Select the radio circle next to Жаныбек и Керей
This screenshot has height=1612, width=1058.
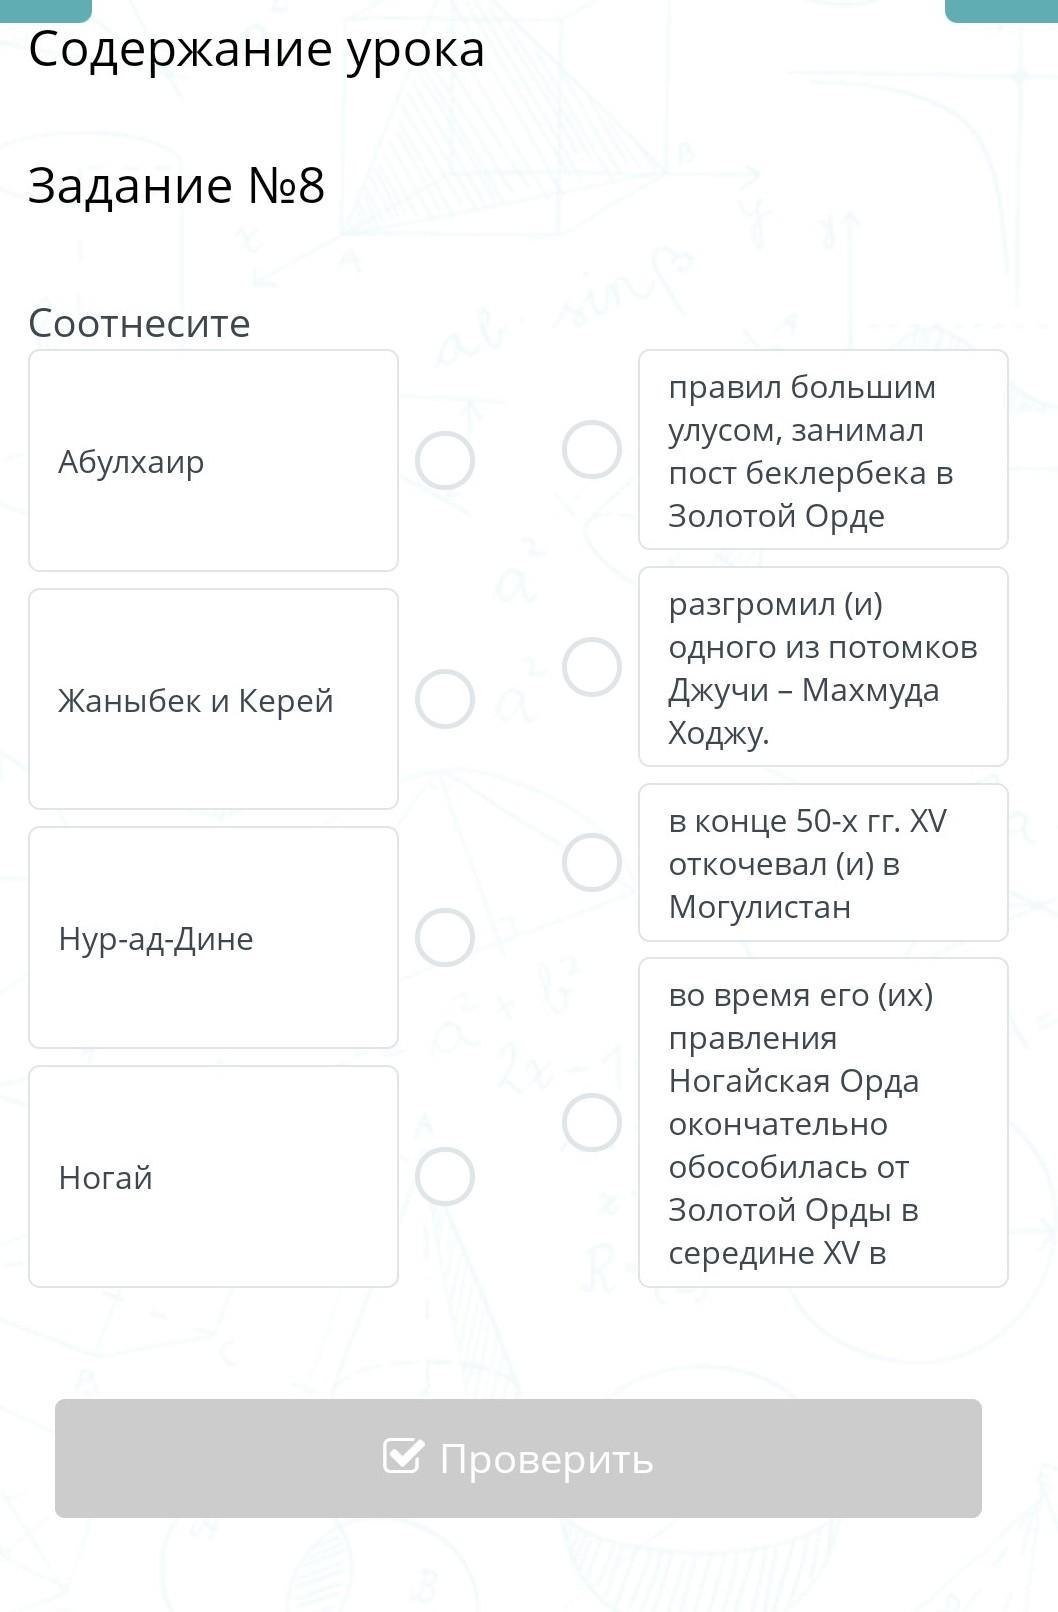coord(445,699)
